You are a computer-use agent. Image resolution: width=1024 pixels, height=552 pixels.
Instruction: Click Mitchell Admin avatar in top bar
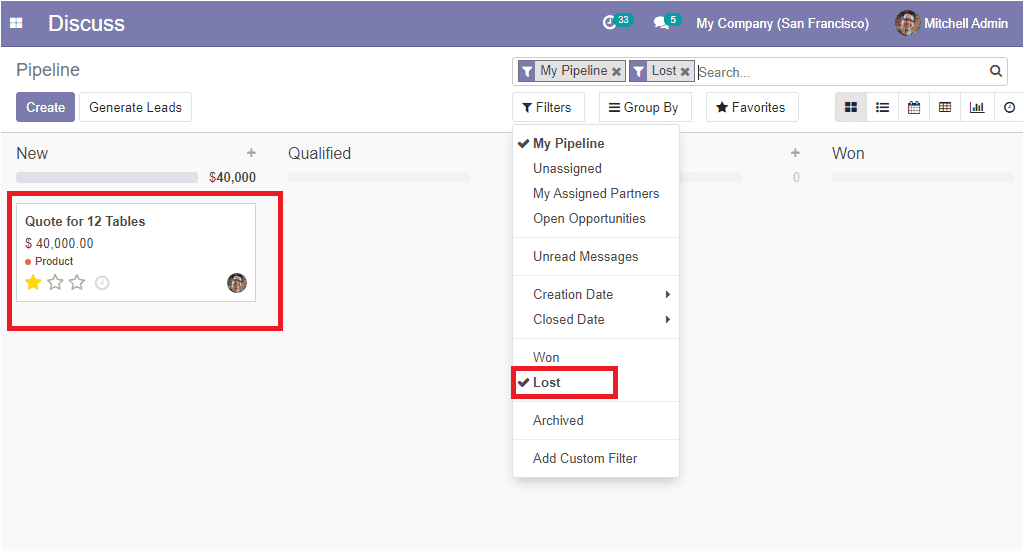(x=907, y=24)
